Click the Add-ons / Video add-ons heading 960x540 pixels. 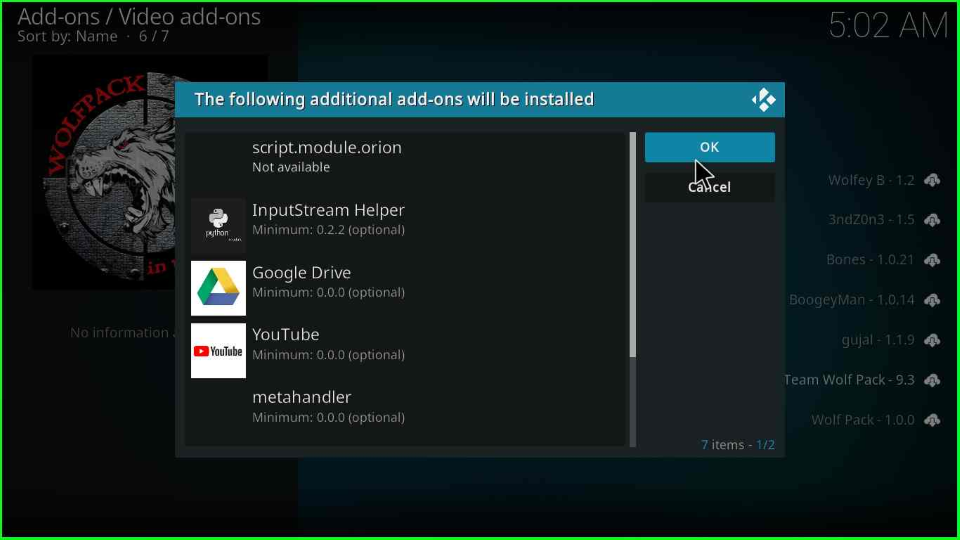(x=139, y=17)
